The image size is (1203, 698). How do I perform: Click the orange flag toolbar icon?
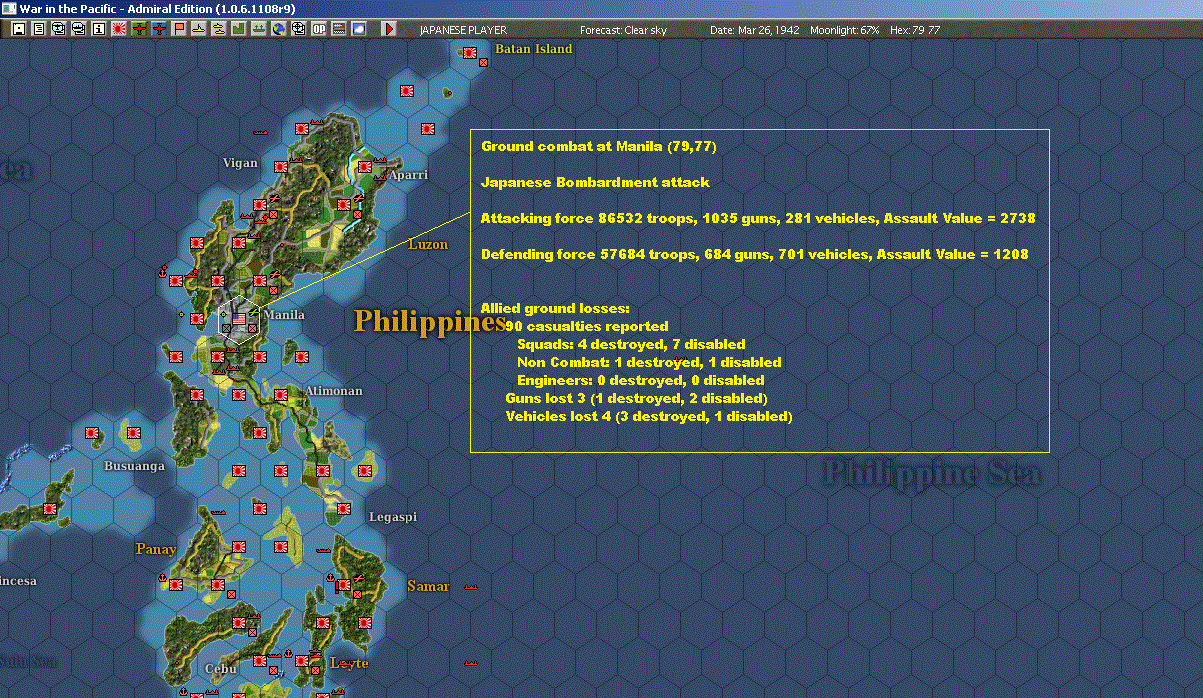tap(179, 29)
